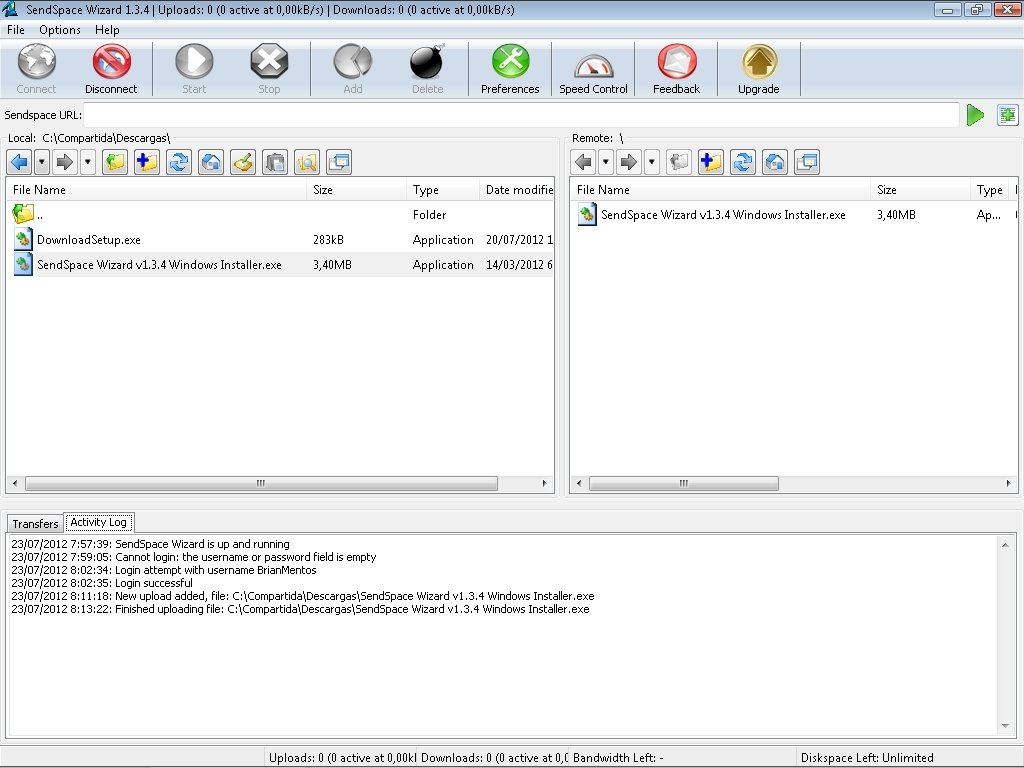The width and height of the screenshot is (1024, 768).
Task: Click the Remote pane horizontal scrollbar thumb
Action: (x=684, y=483)
